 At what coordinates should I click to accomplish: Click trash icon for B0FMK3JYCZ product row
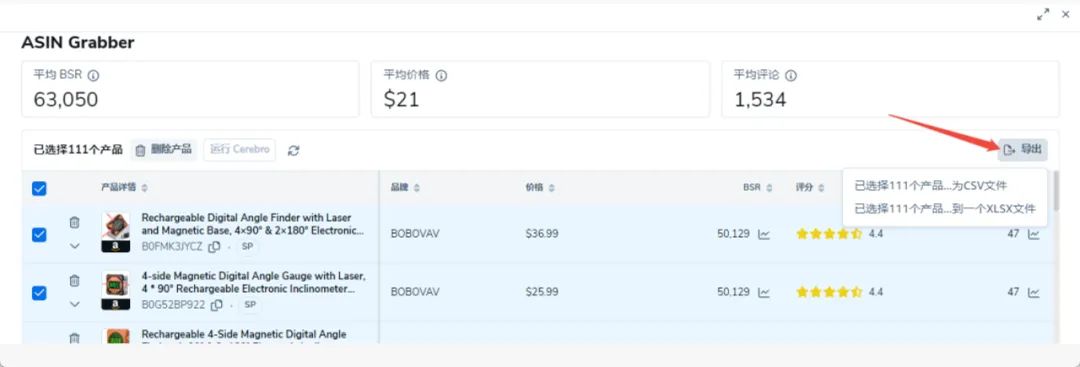pos(75,222)
